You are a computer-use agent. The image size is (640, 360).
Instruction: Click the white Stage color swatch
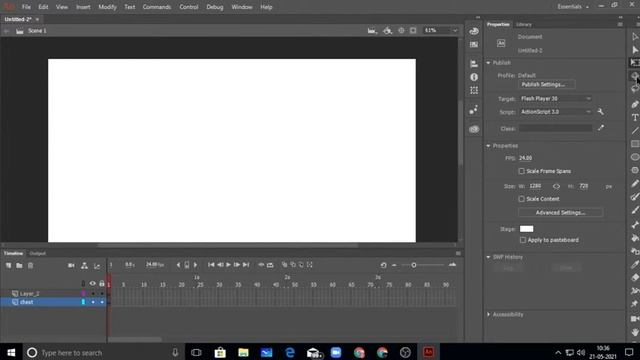pos(527,229)
